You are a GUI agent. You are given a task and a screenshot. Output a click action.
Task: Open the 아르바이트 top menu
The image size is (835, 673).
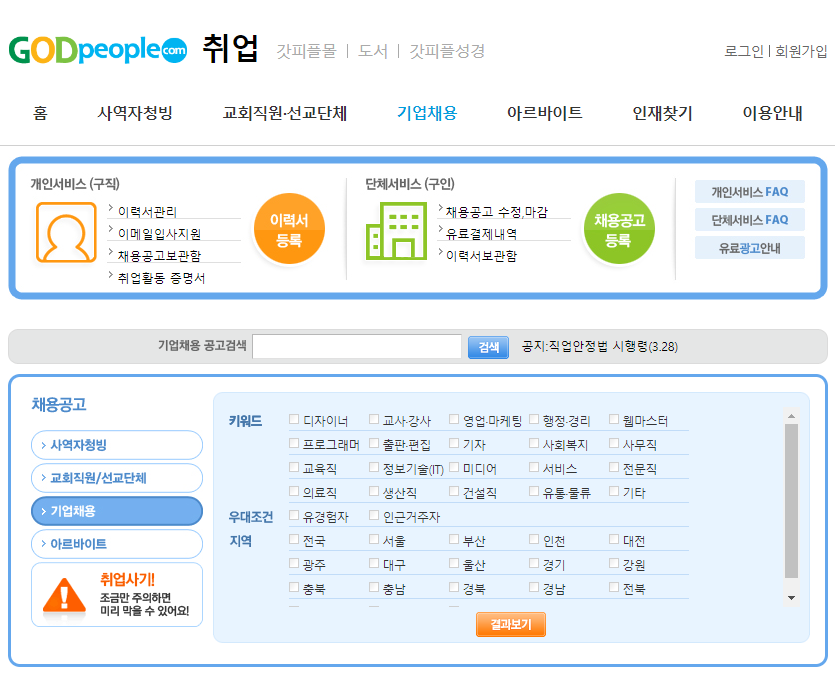[x=544, y=113]
